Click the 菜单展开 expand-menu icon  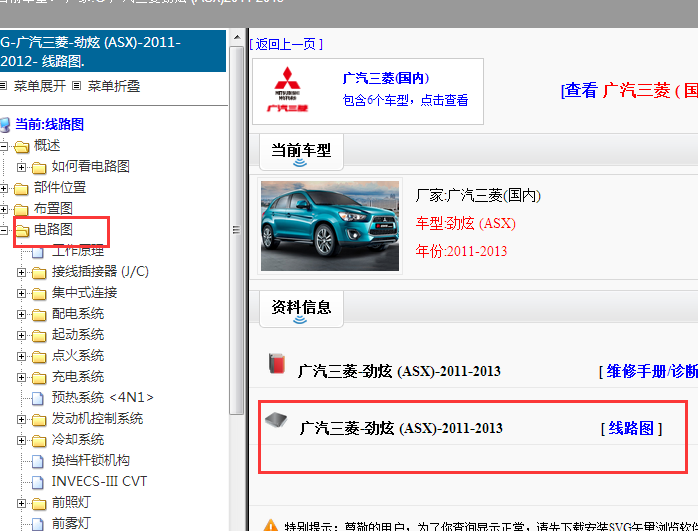tap(3, 85)
